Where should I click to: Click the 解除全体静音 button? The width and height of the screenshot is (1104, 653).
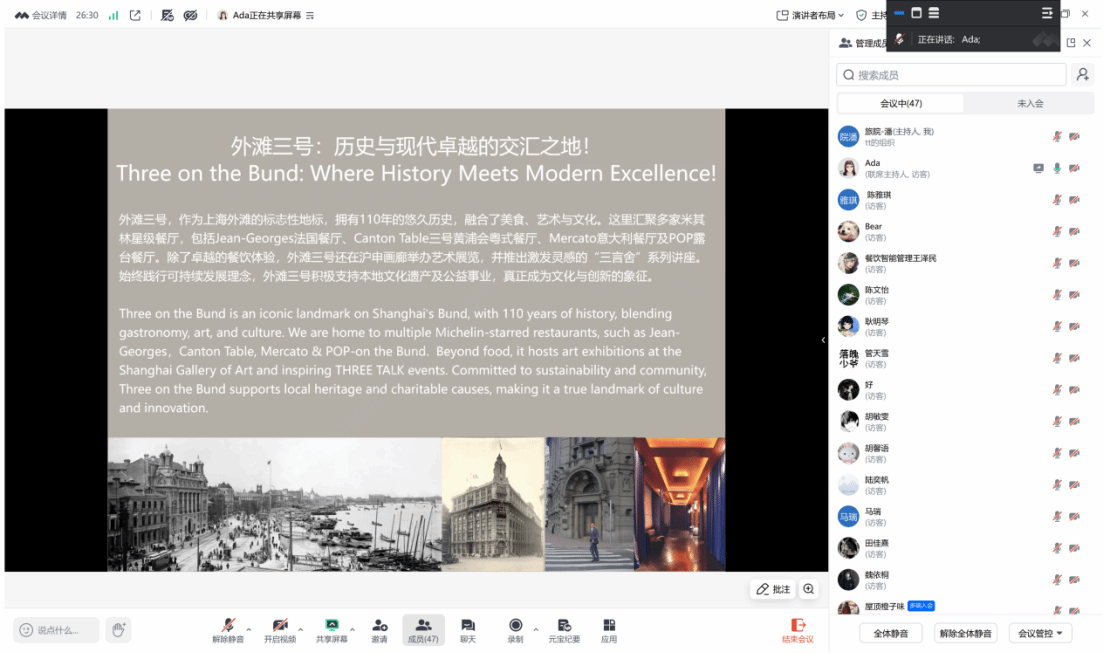965,633
